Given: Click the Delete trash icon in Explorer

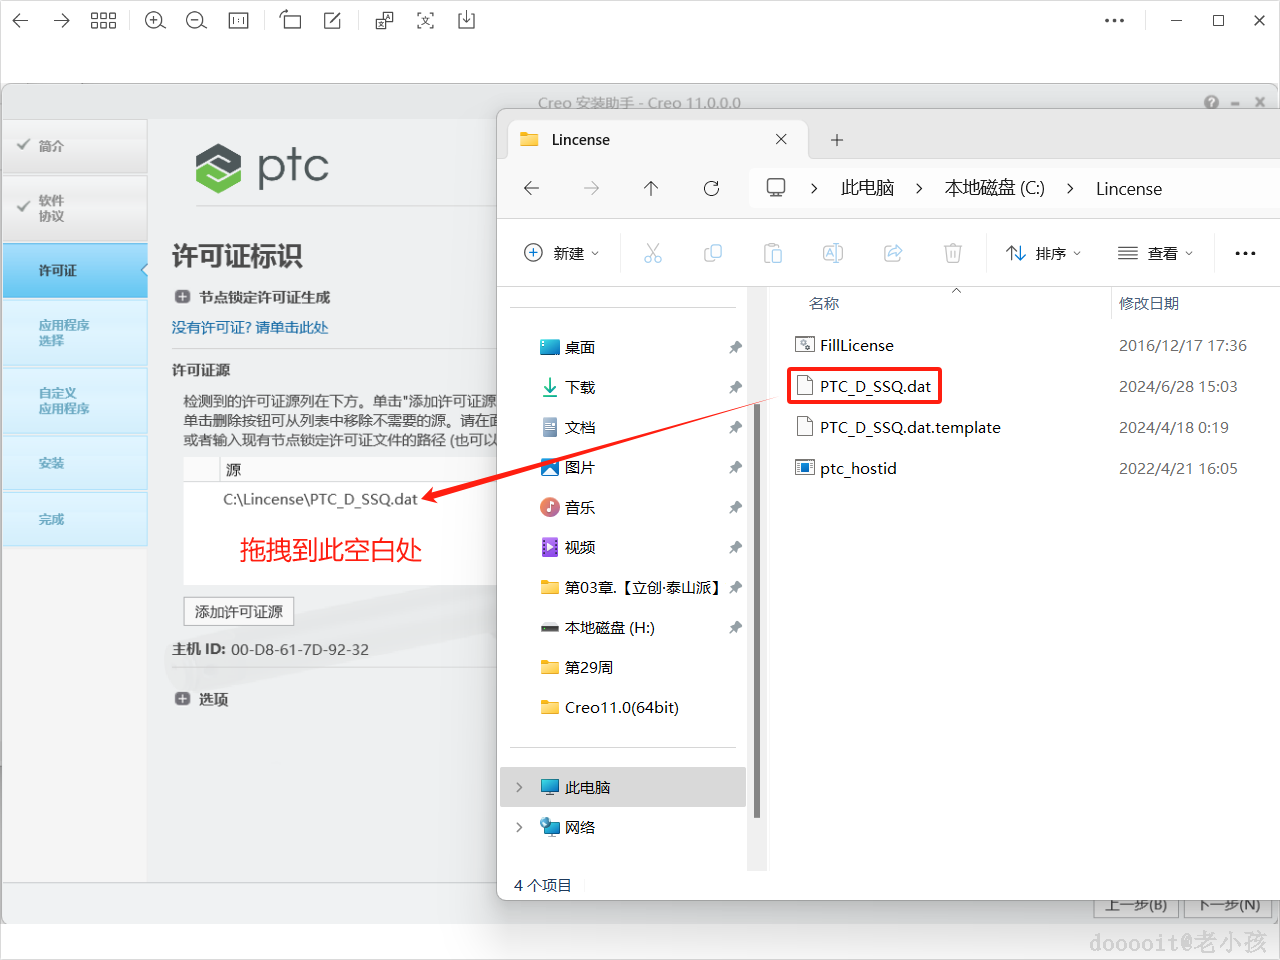Looking at the screenshot, I should tap(953, 253).
